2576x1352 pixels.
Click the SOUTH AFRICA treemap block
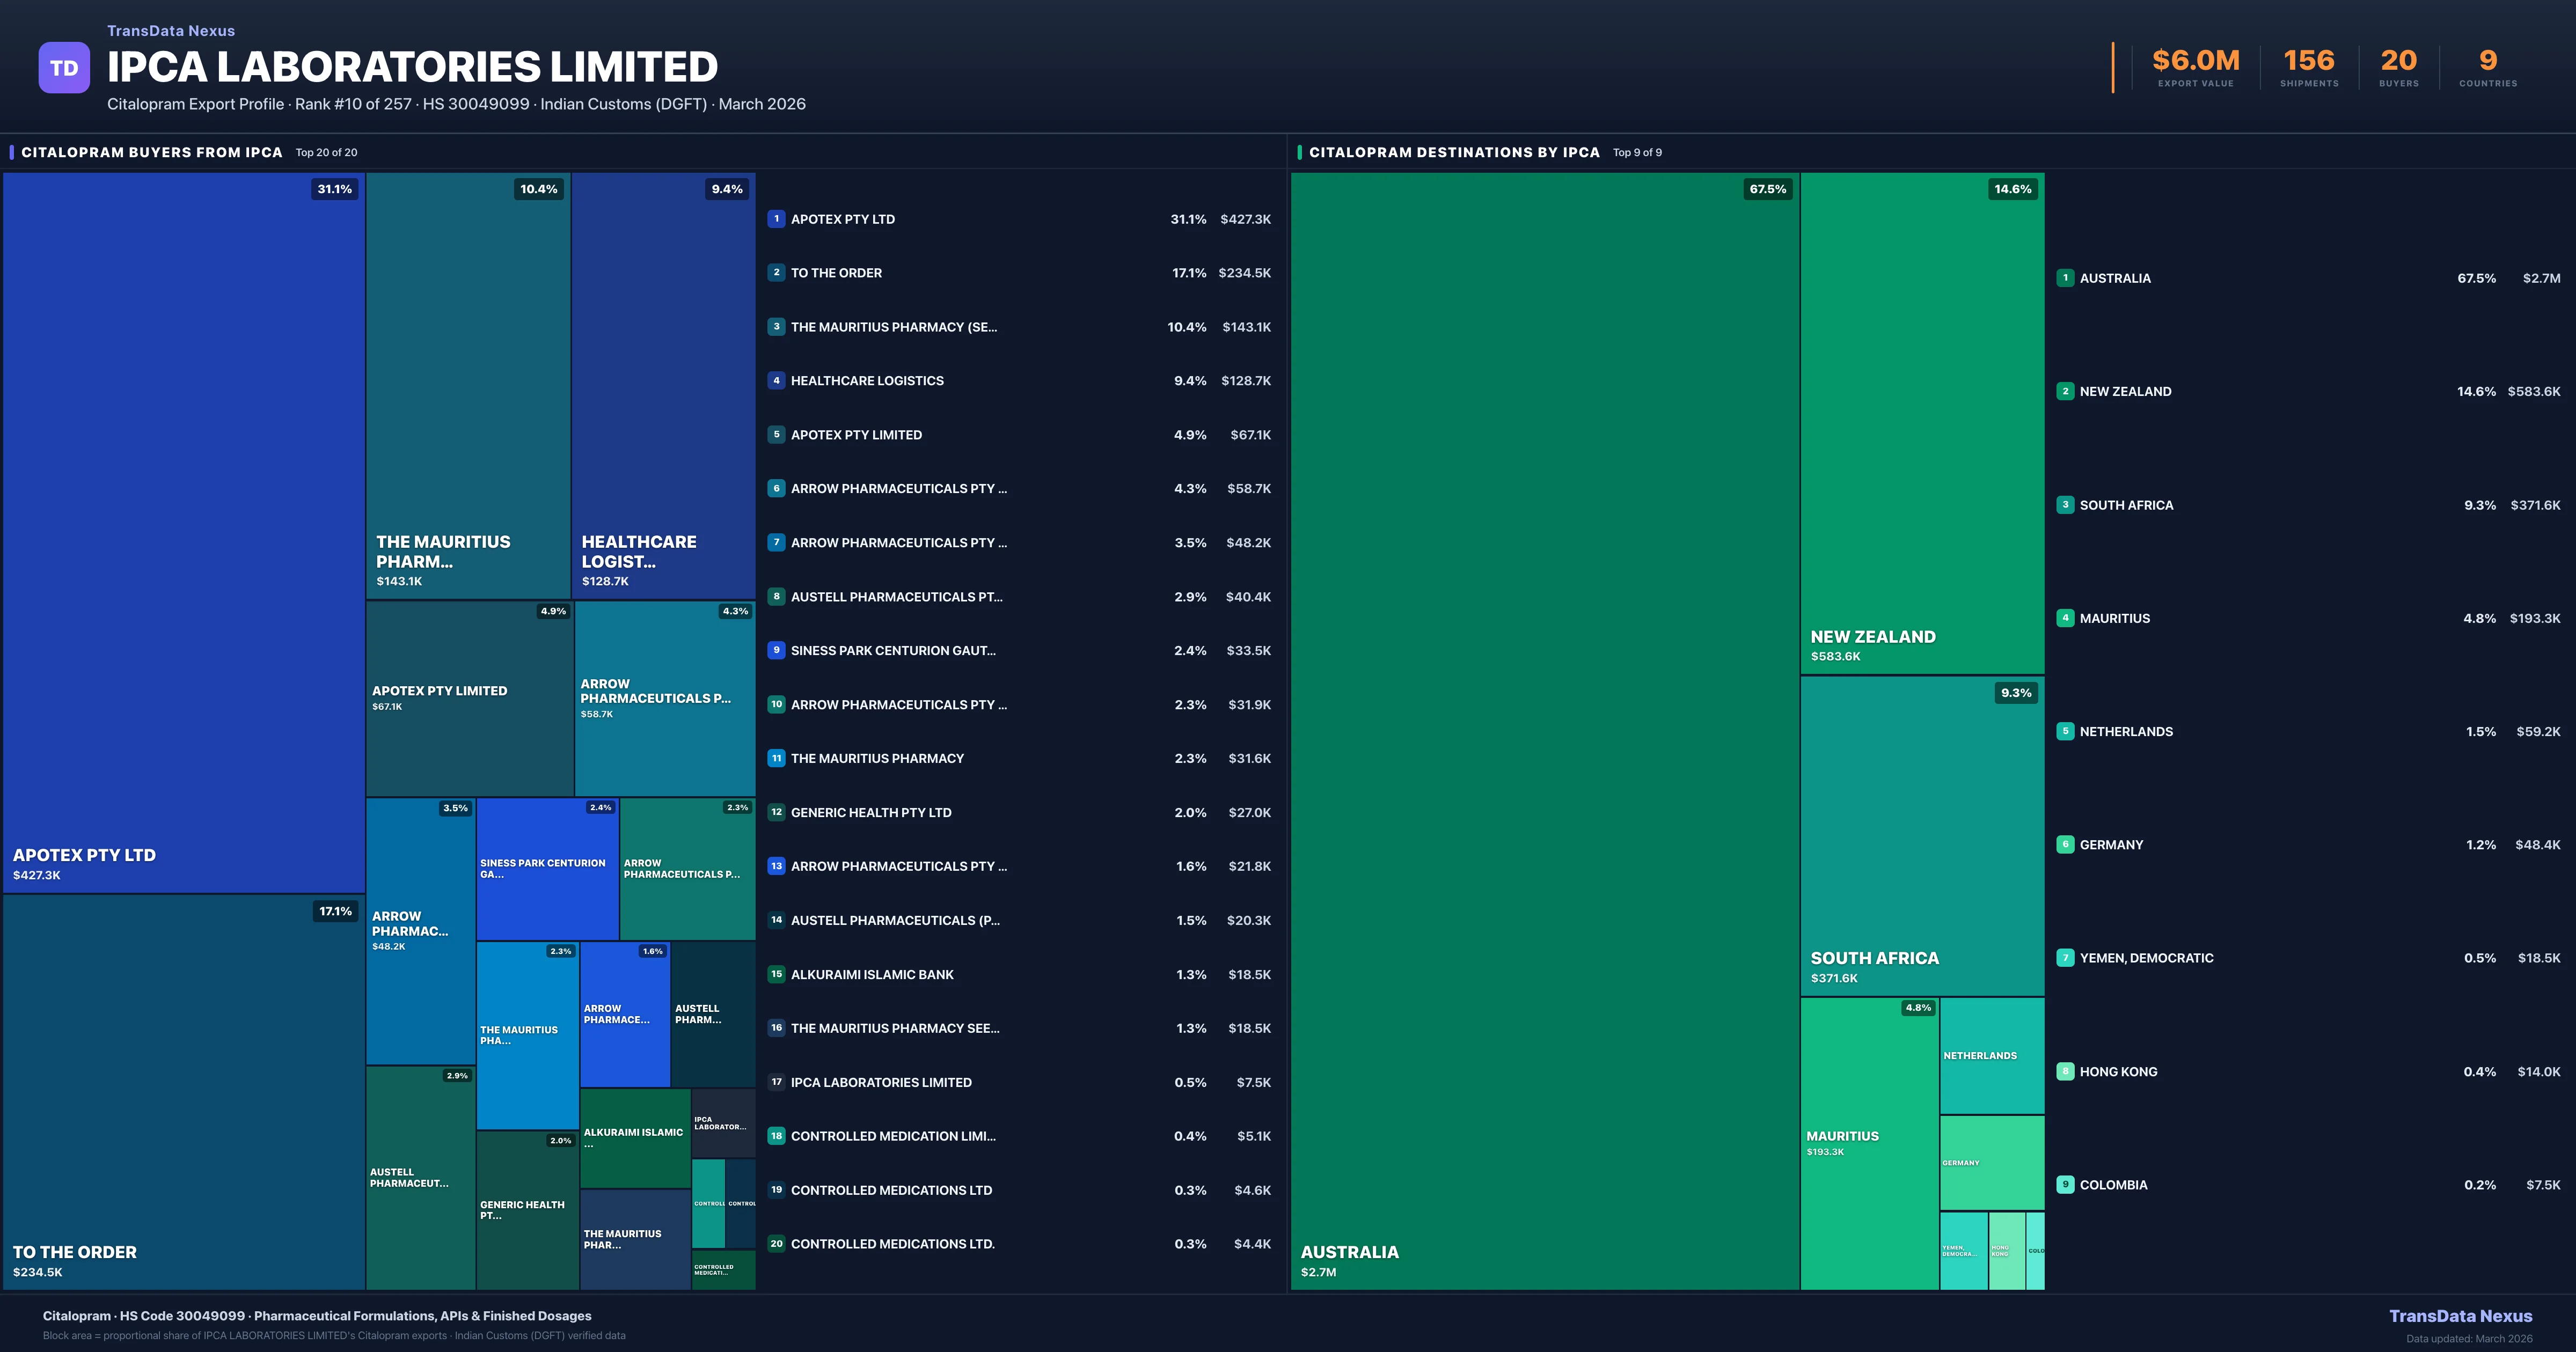click(x=1921, y=835)
